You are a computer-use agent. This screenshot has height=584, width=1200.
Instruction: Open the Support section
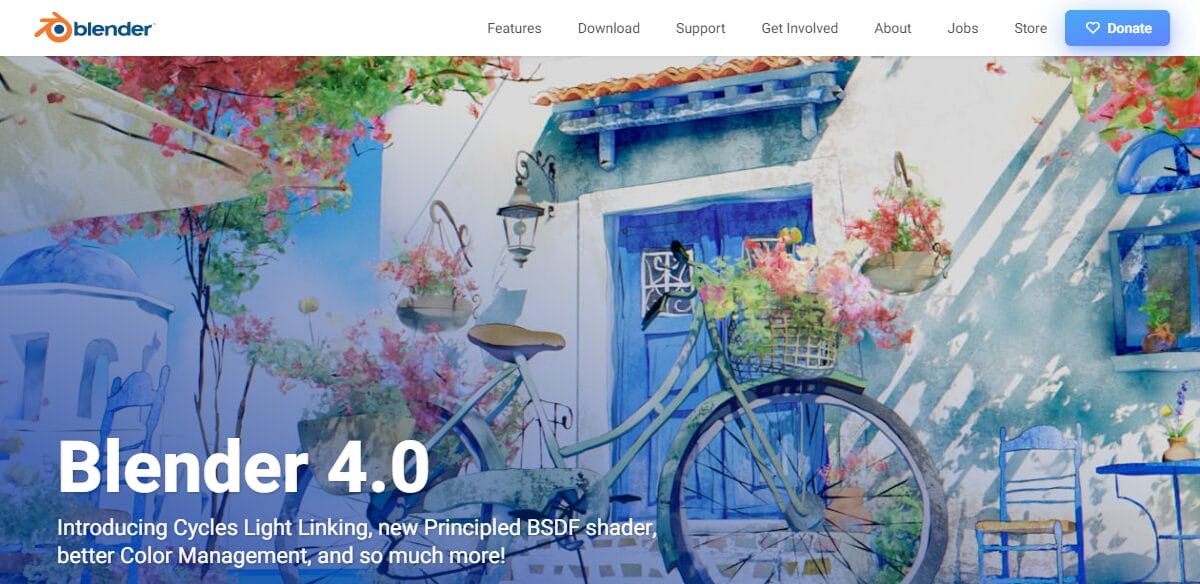(700, 28)
